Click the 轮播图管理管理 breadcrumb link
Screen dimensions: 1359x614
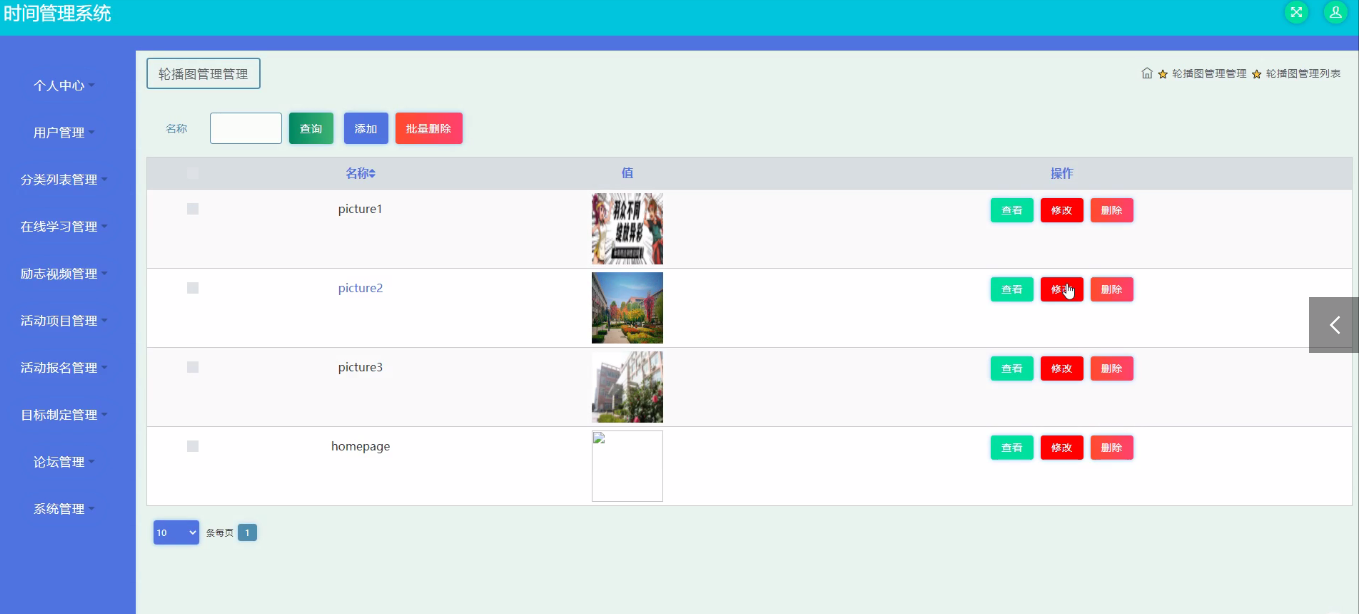tap(1209, 74)
